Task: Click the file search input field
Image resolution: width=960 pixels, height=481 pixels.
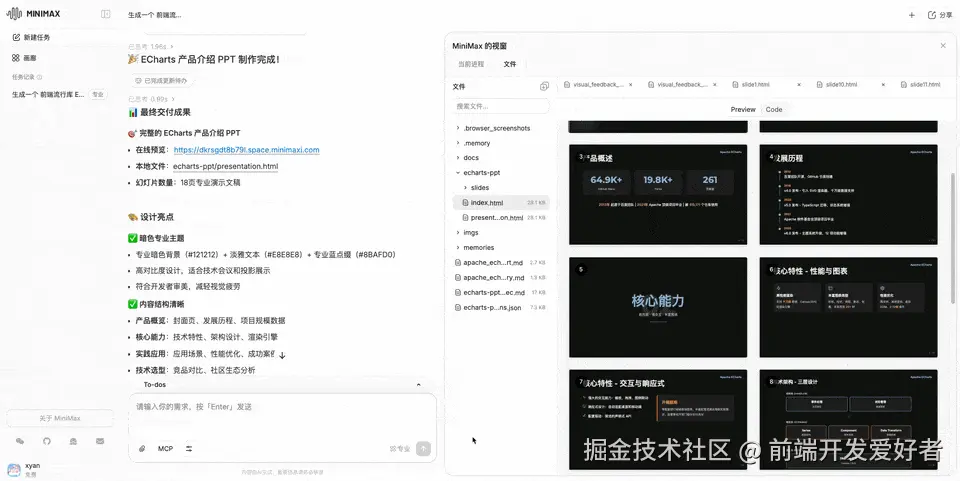Action: click(x=501, y=106)
